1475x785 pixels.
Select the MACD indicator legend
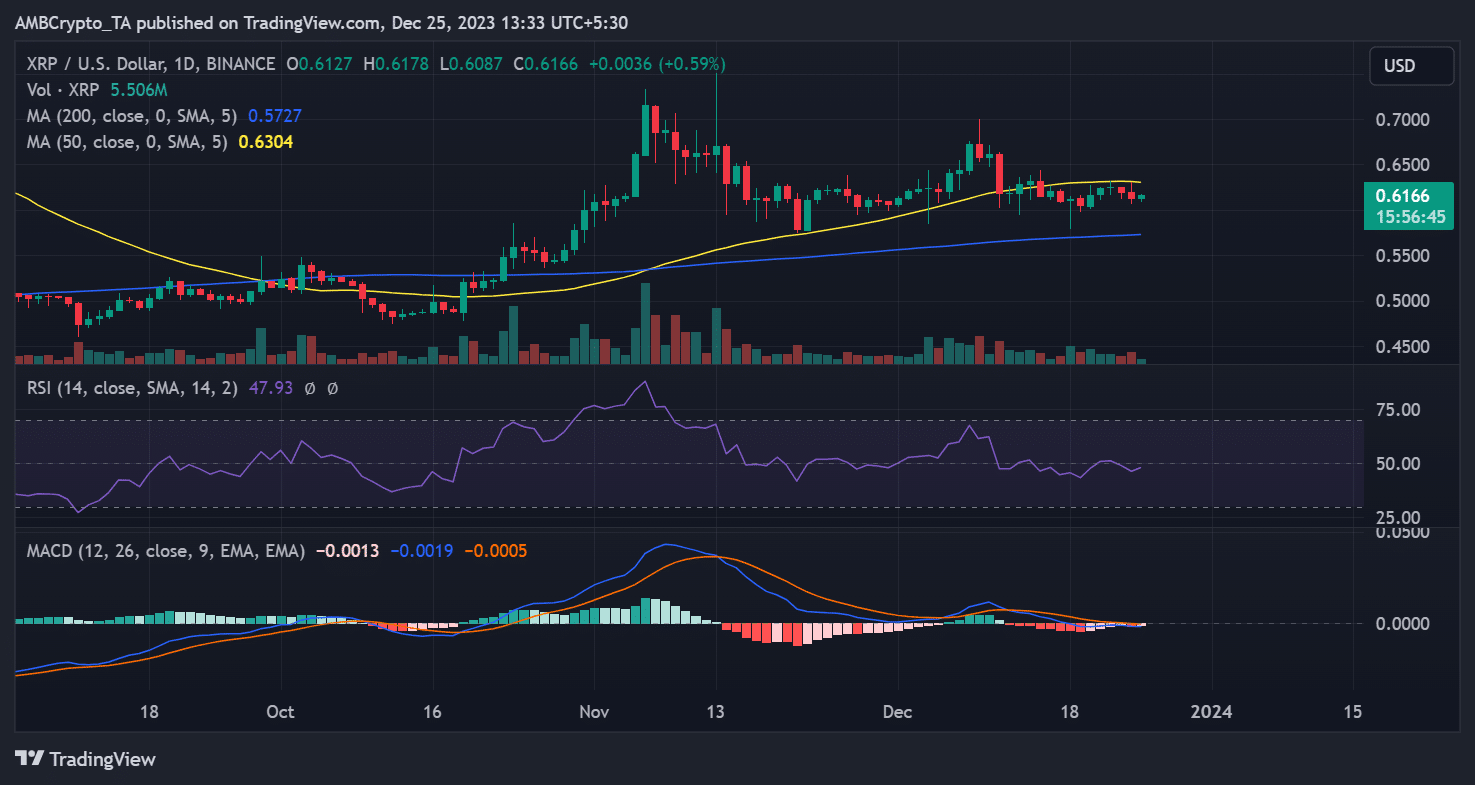coord(165,551)
